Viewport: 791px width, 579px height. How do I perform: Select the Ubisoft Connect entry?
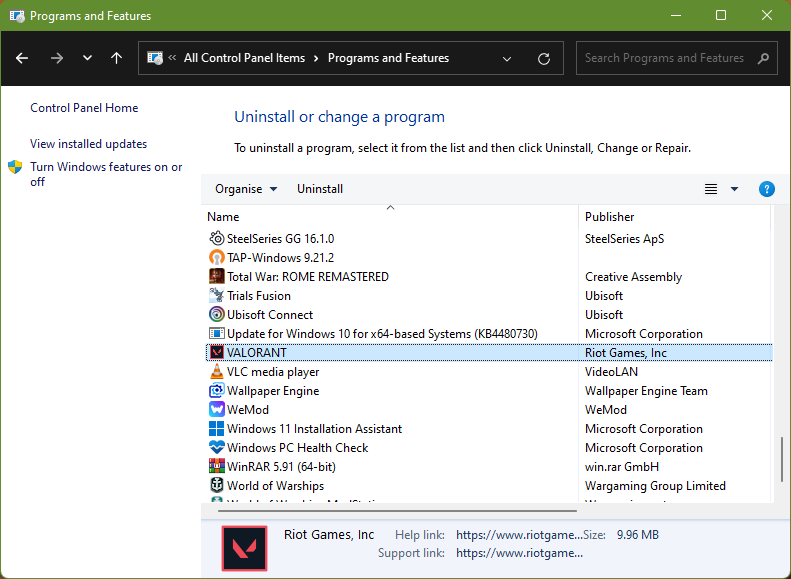tap(489, 314)
